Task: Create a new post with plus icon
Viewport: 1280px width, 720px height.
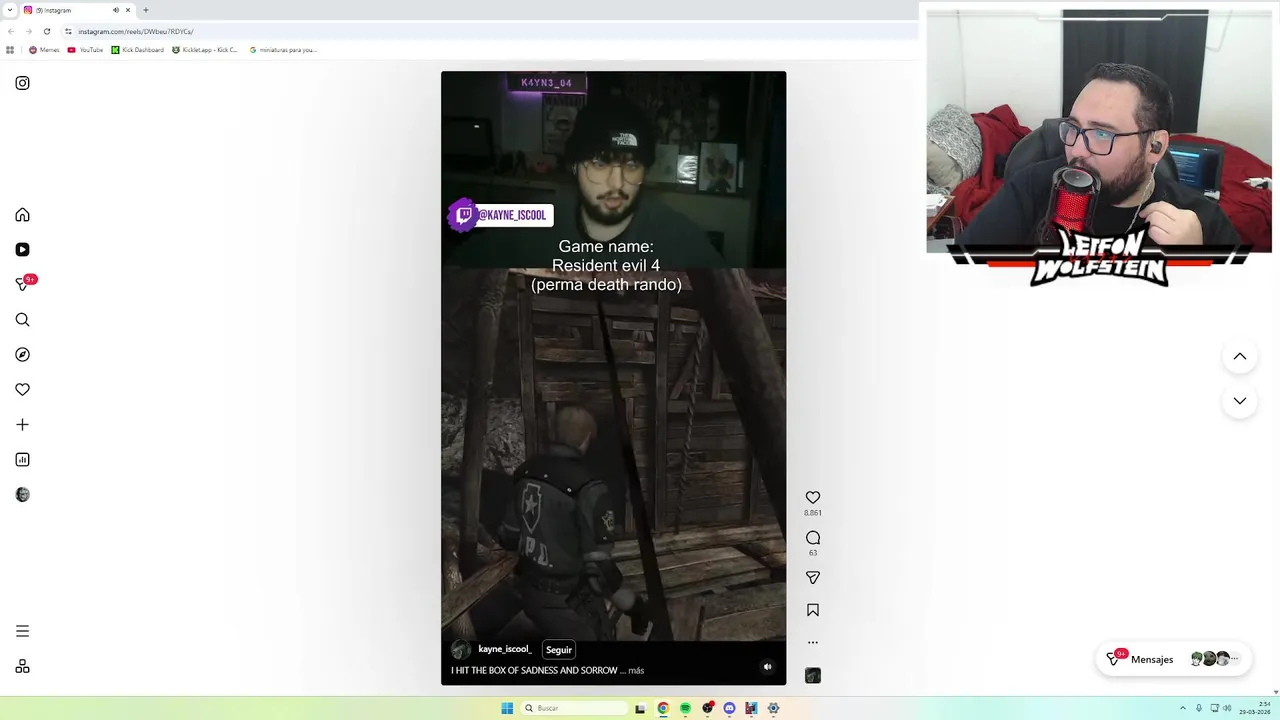Action: [x=22, y=425]
